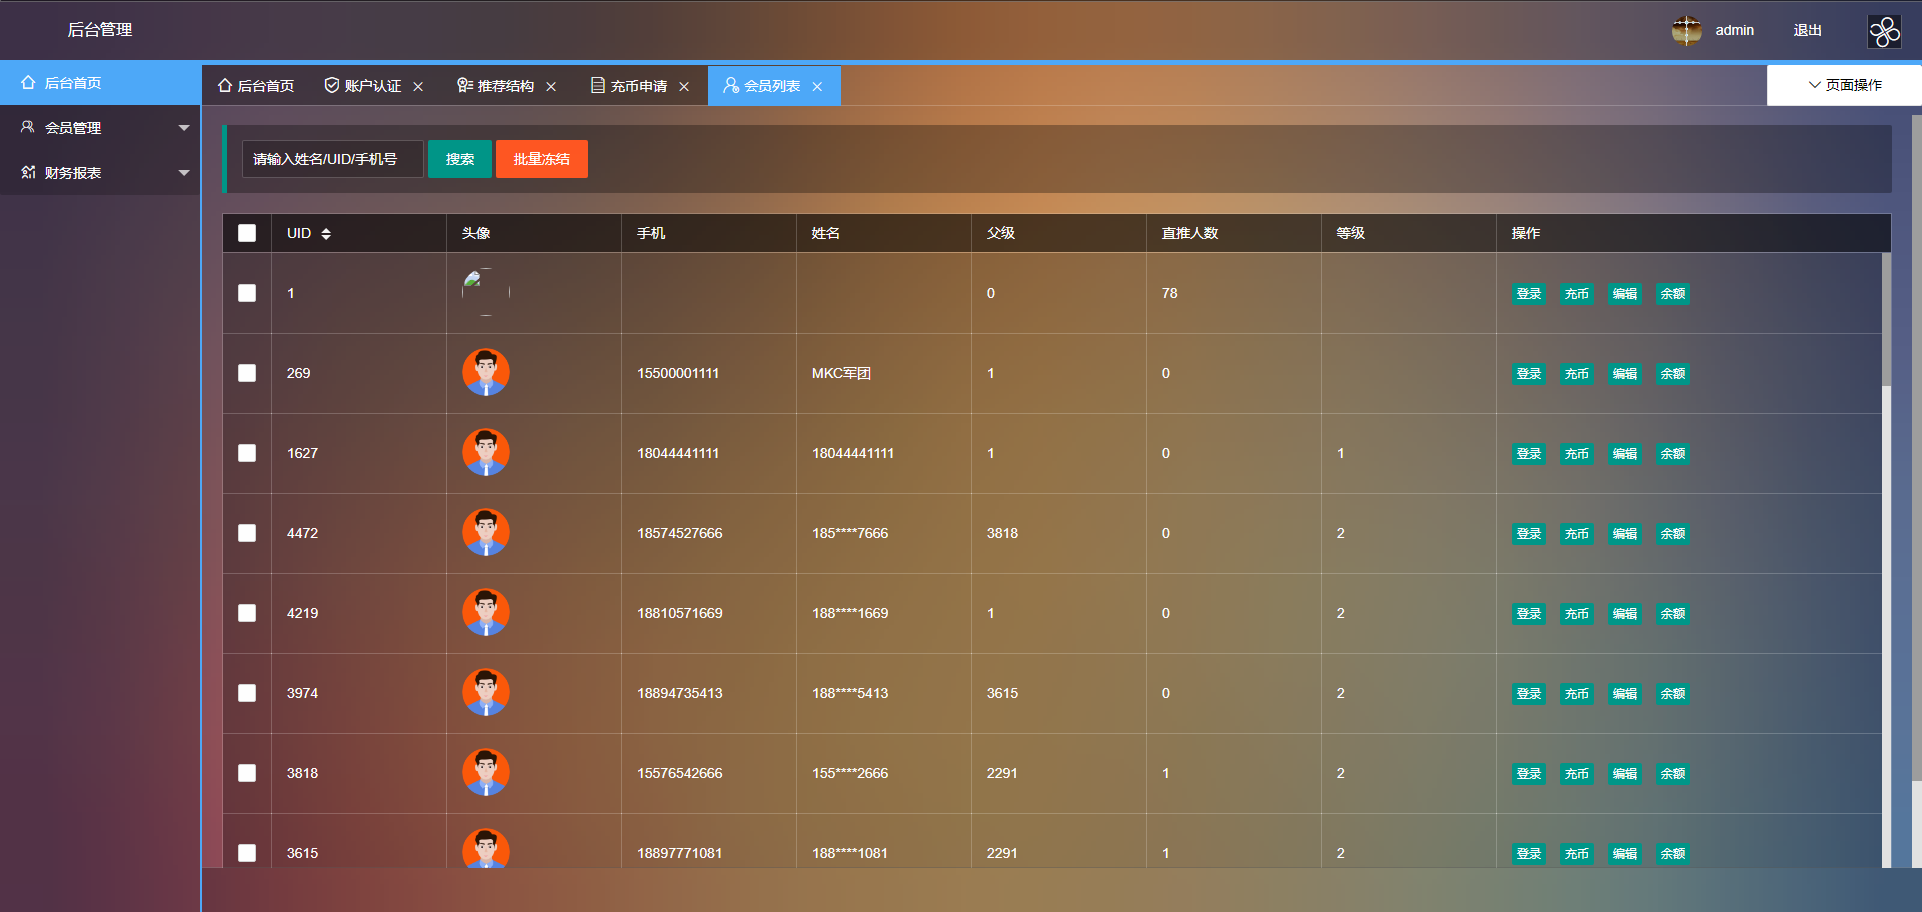Click the 财务报表 chart icon in the sidebar
Screen dimensions: 1922x912
click(28, 172)
